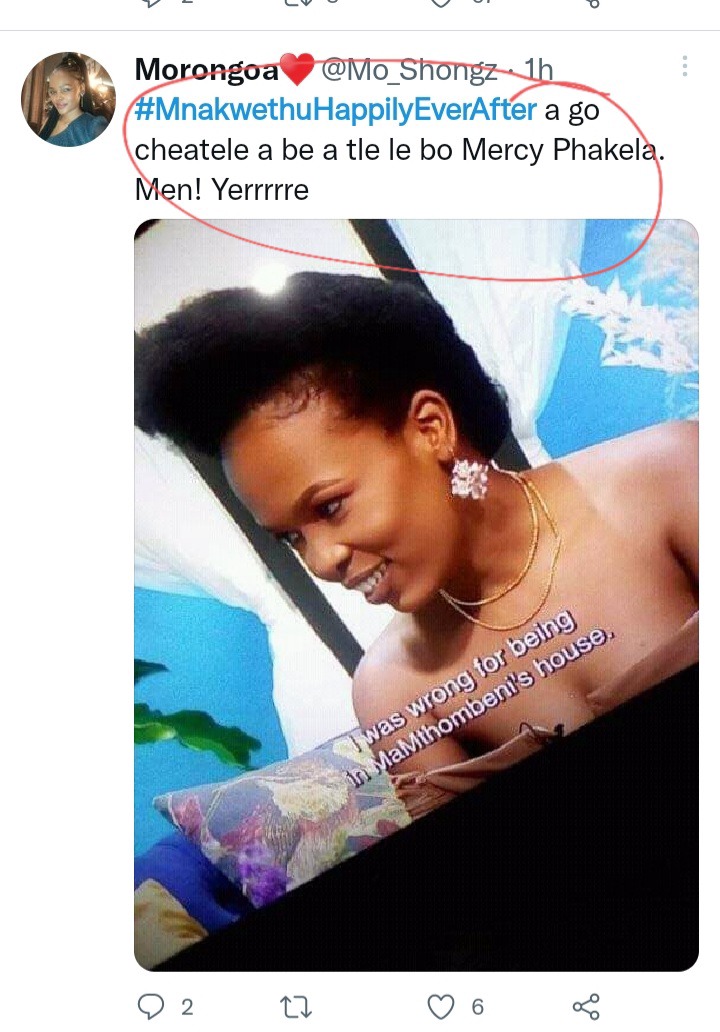Open the three-dot more options menu
This screenshot has width=720, height=1032.
pos(685,66)
